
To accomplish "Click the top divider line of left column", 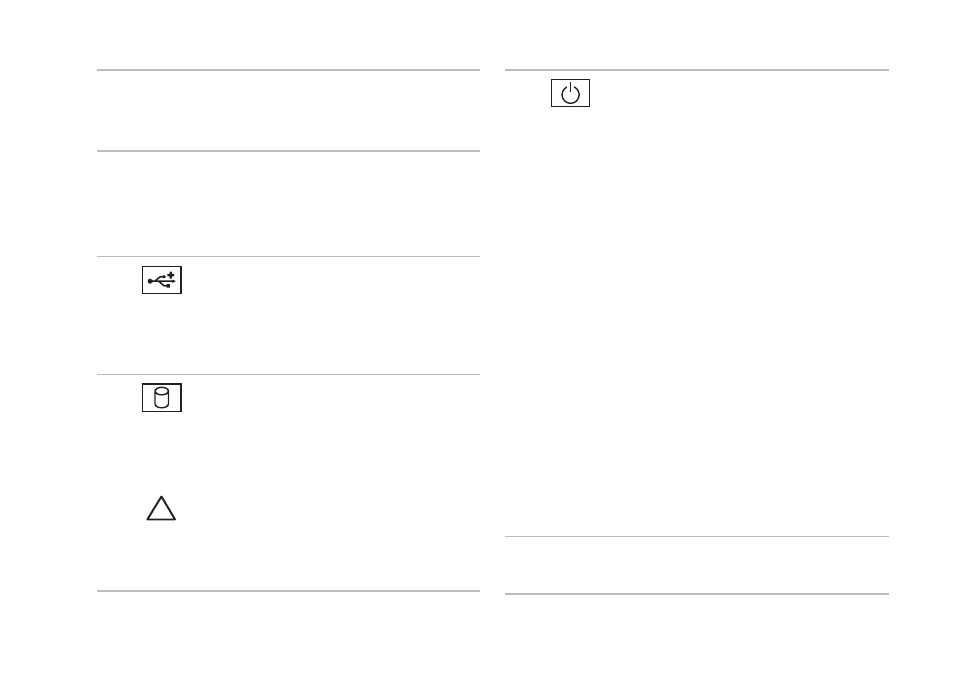I will [288, 70].
